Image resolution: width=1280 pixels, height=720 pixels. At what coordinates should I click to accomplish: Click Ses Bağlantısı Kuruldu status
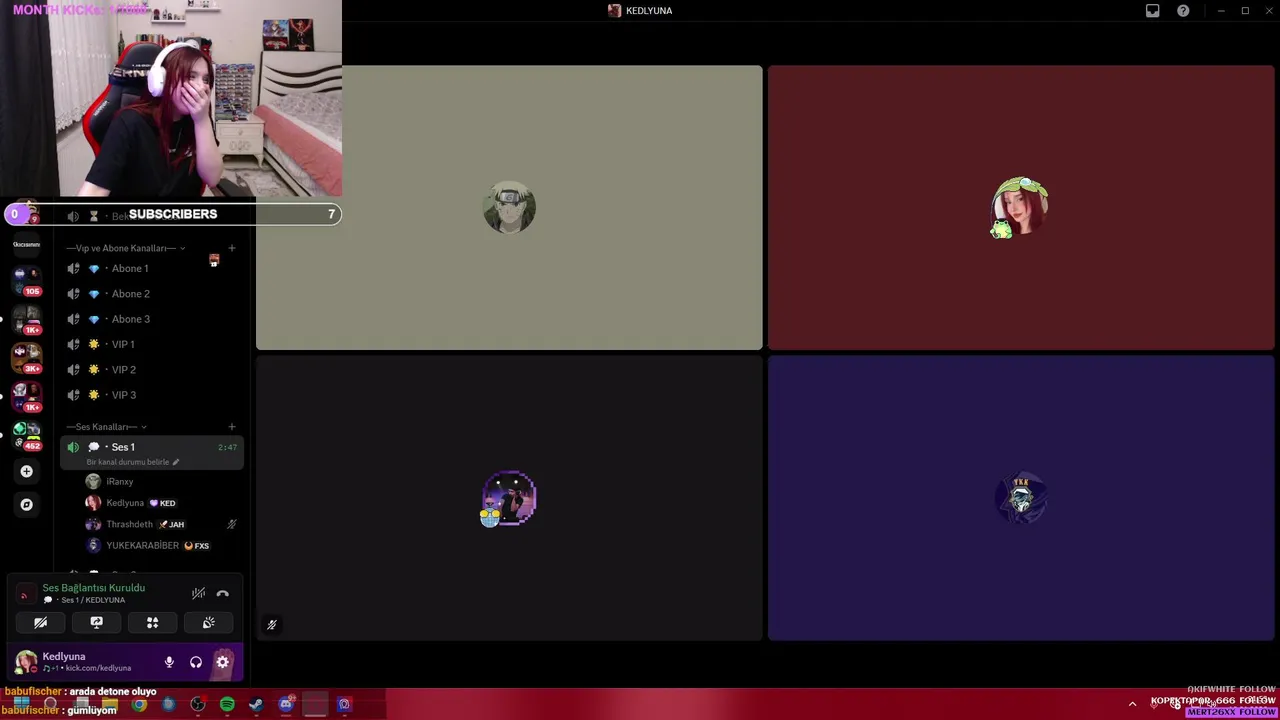[x=93, y=588]
